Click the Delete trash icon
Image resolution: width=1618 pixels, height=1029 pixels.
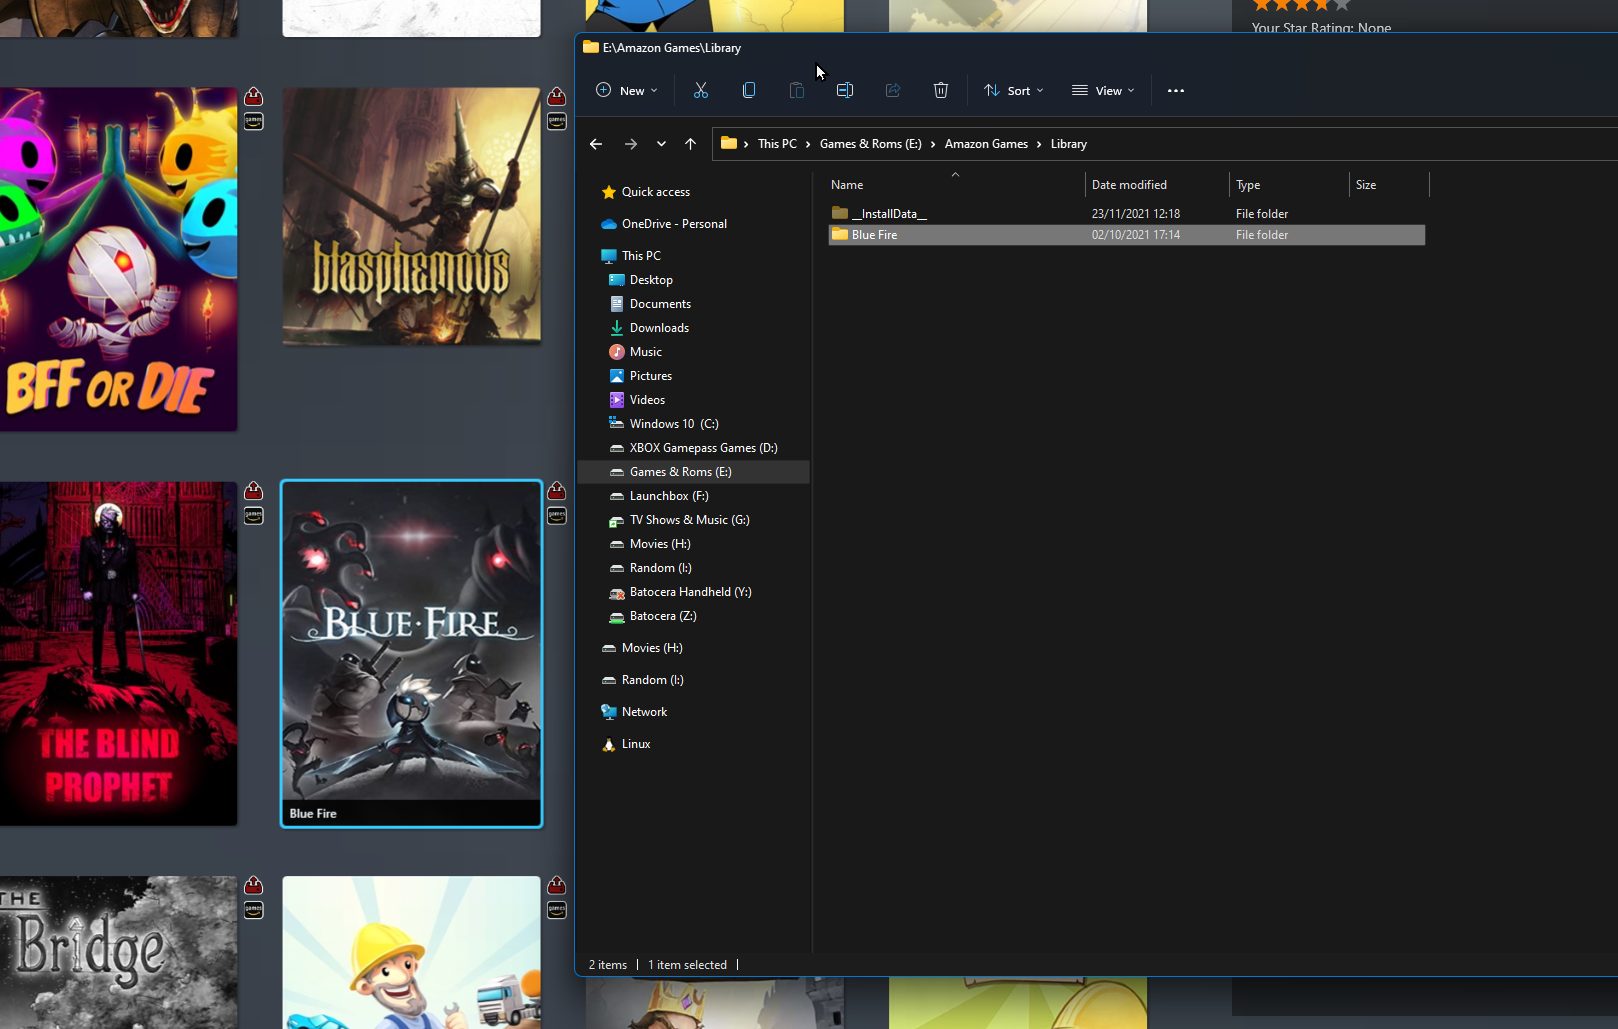[941, 90]
